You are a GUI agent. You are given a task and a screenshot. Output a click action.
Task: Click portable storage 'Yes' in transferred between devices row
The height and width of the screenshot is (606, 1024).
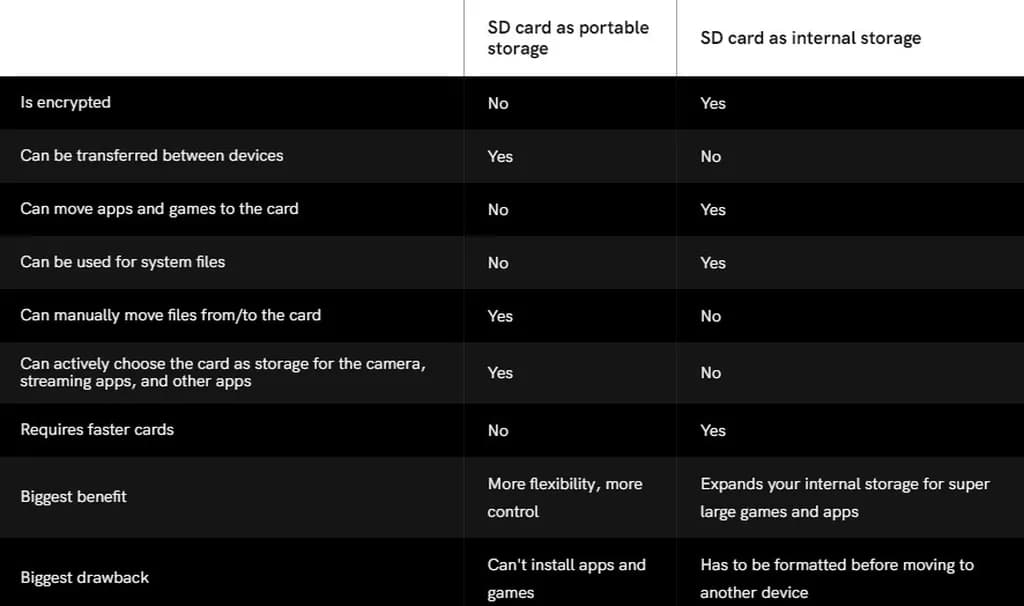pyautogui.click(x=500, y=156)
